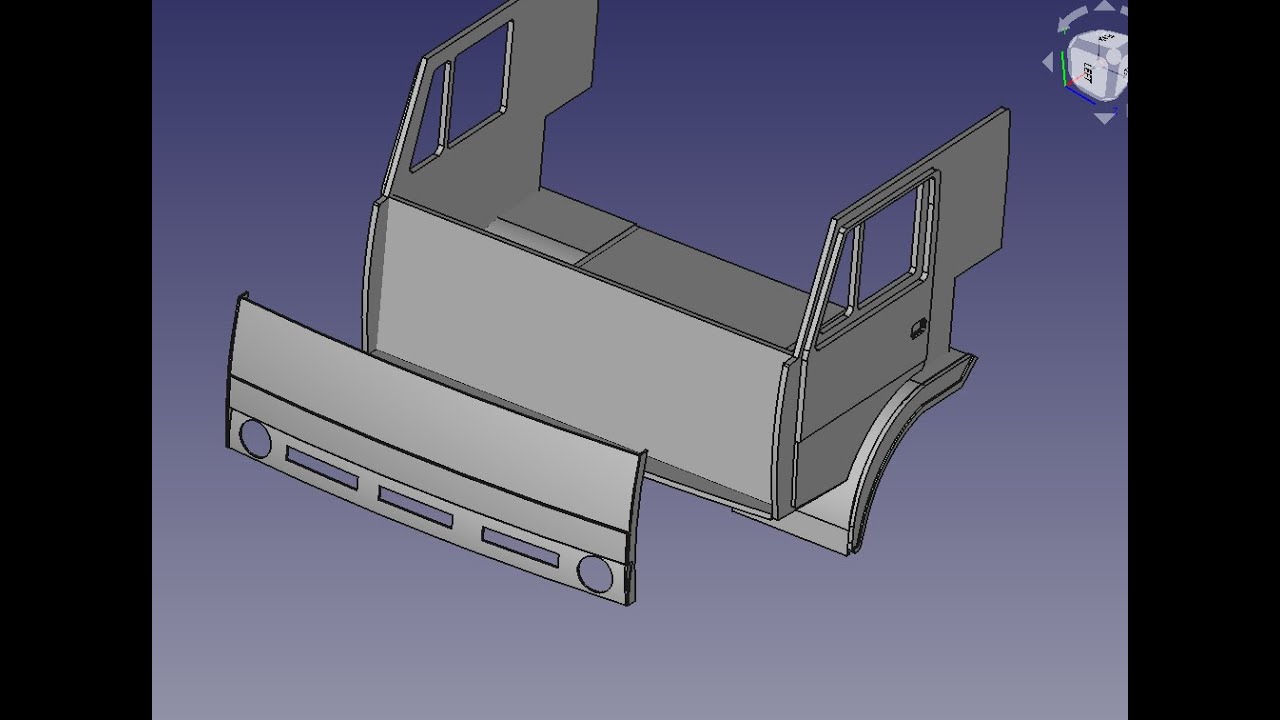Select the truck cab front grille panel
Viewport: 1280px width, 720px height.
tap(435, 450)
